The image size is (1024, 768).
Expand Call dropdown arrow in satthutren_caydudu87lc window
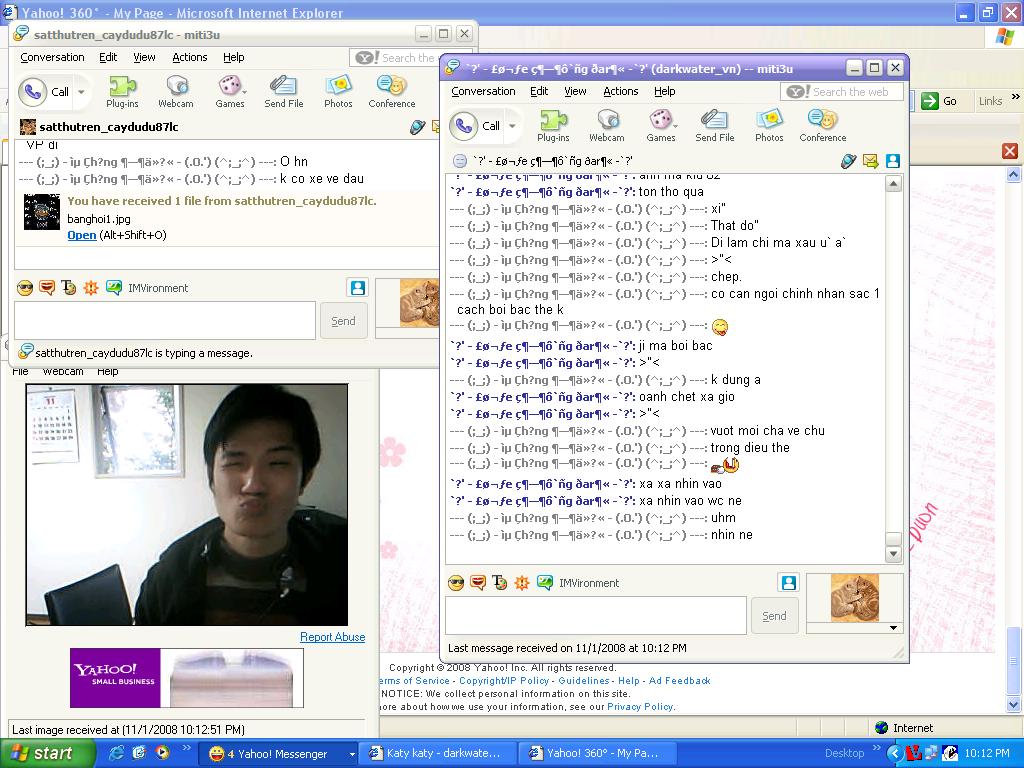pos(82,92)
